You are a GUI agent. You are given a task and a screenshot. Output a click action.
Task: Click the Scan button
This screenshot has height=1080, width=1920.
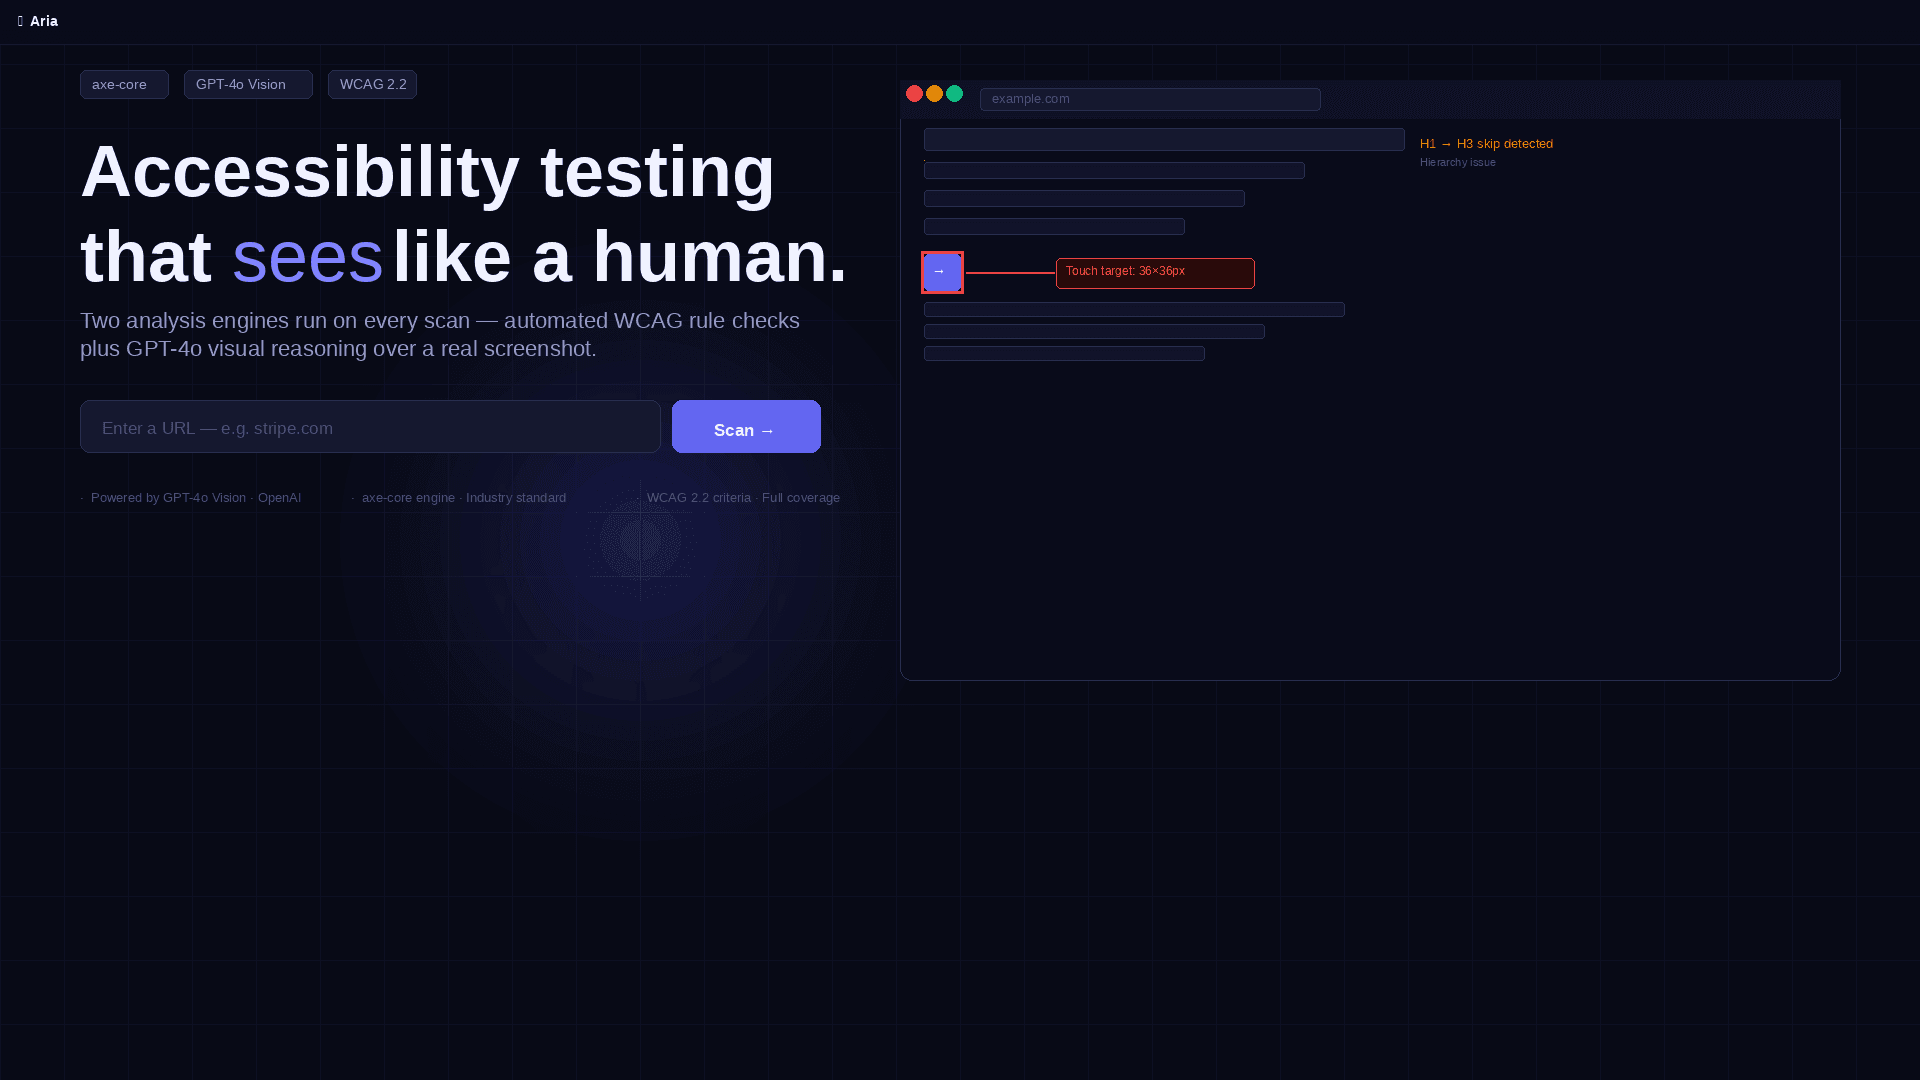[x=746, y=427]
